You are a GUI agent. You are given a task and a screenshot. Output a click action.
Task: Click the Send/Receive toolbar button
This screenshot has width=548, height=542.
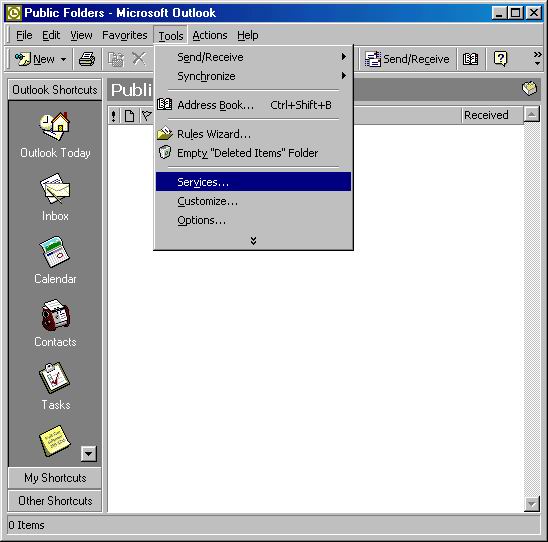click(407, 59)
